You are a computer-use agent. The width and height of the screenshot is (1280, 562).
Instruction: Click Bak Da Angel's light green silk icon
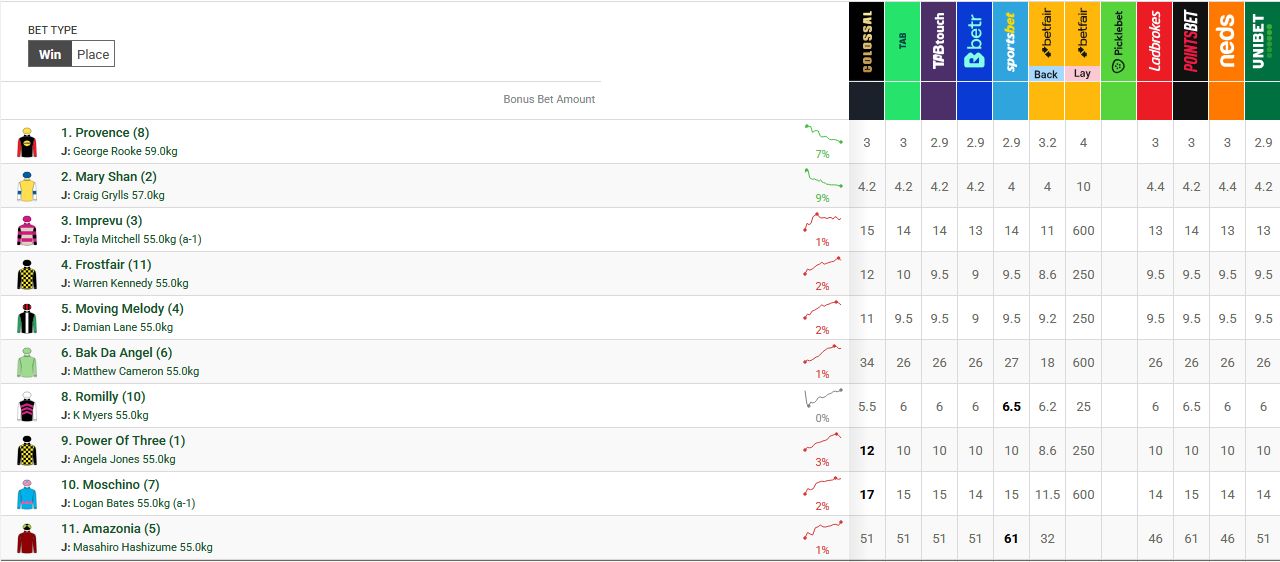[27, 362]
